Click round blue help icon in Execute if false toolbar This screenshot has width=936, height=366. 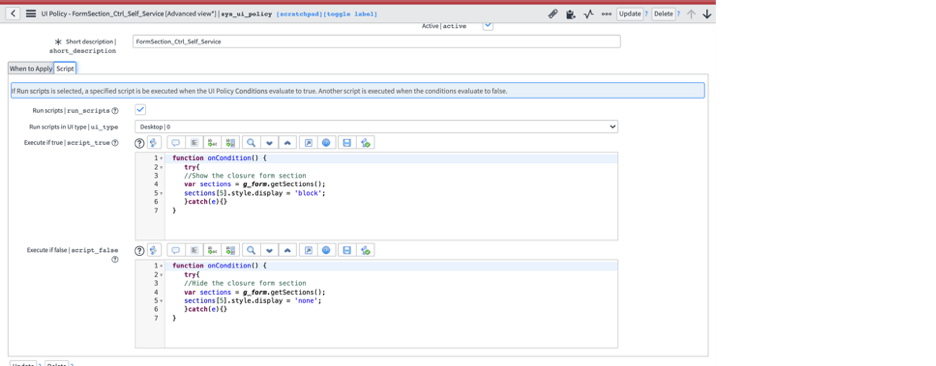click(326, 250)
